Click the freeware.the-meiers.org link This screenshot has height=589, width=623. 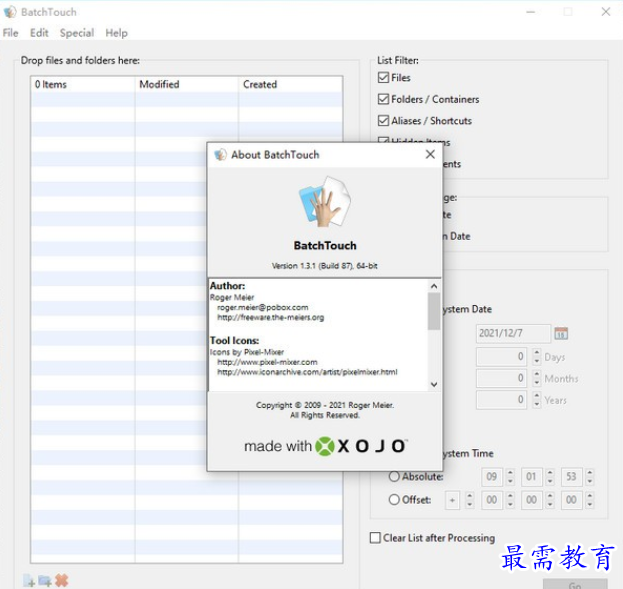click(x=271, y=317)
